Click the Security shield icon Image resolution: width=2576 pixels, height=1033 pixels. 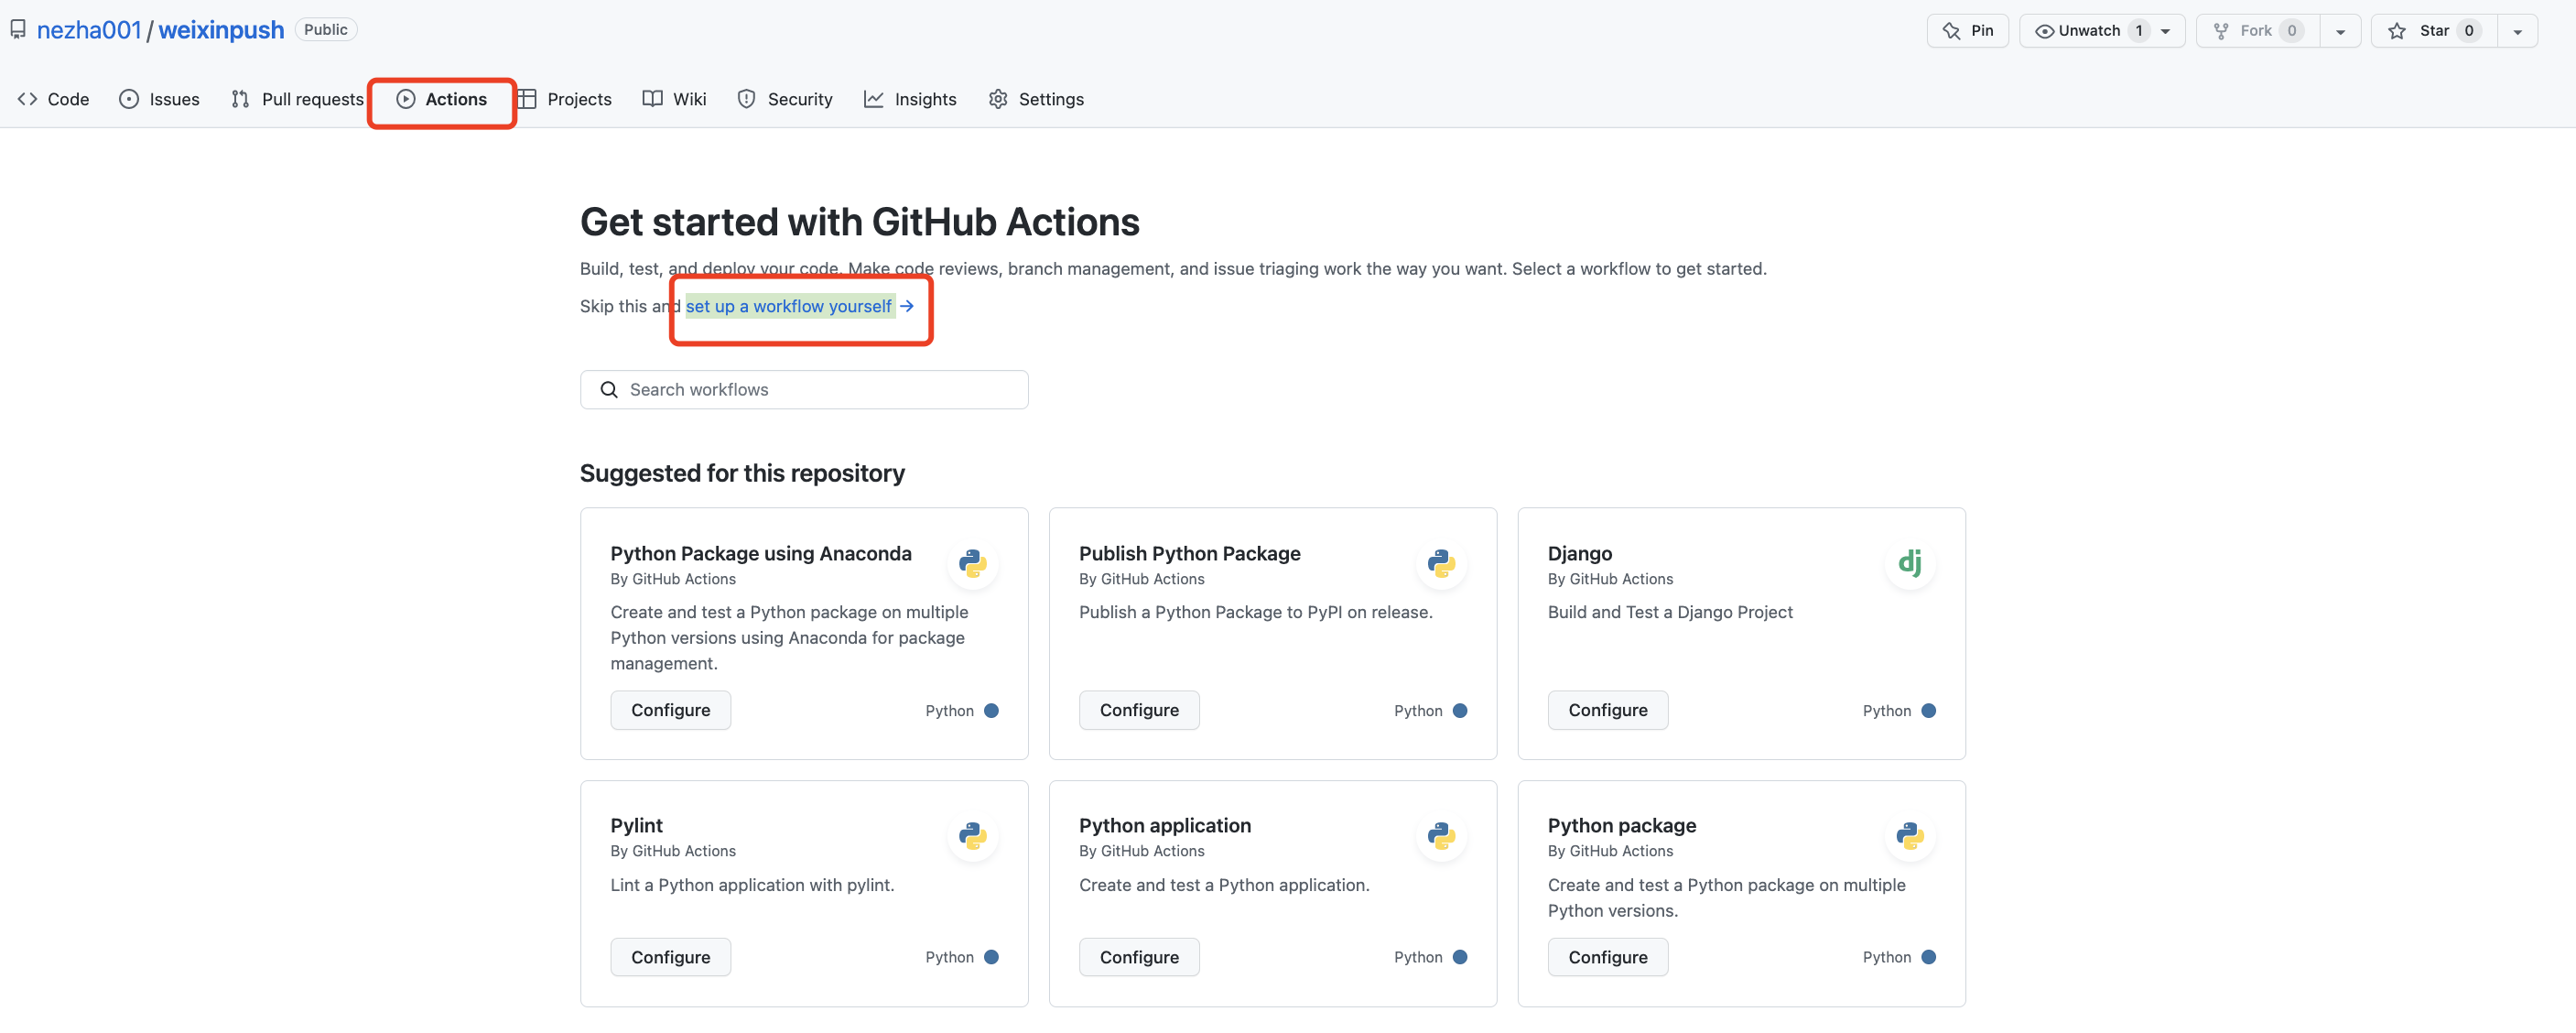(x=746, y=99)
